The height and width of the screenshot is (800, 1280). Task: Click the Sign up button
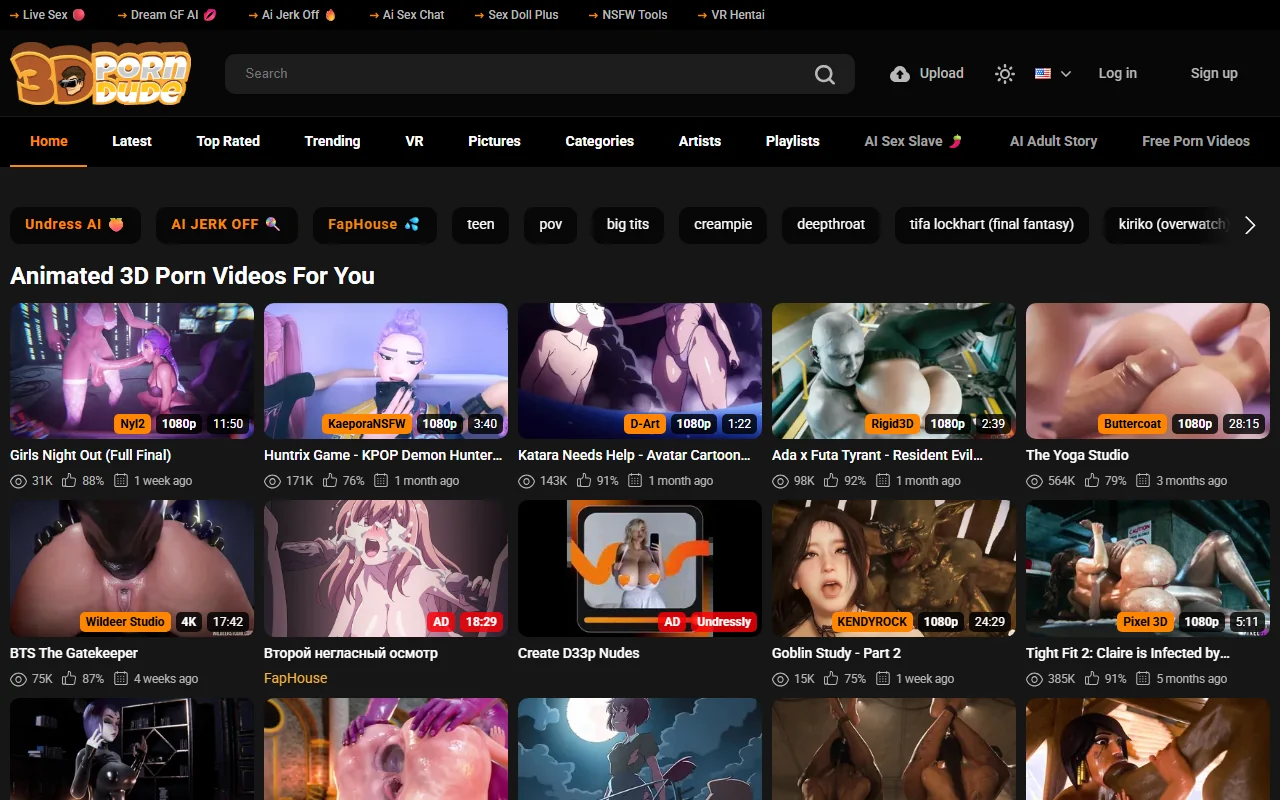tap(1214, 73)
